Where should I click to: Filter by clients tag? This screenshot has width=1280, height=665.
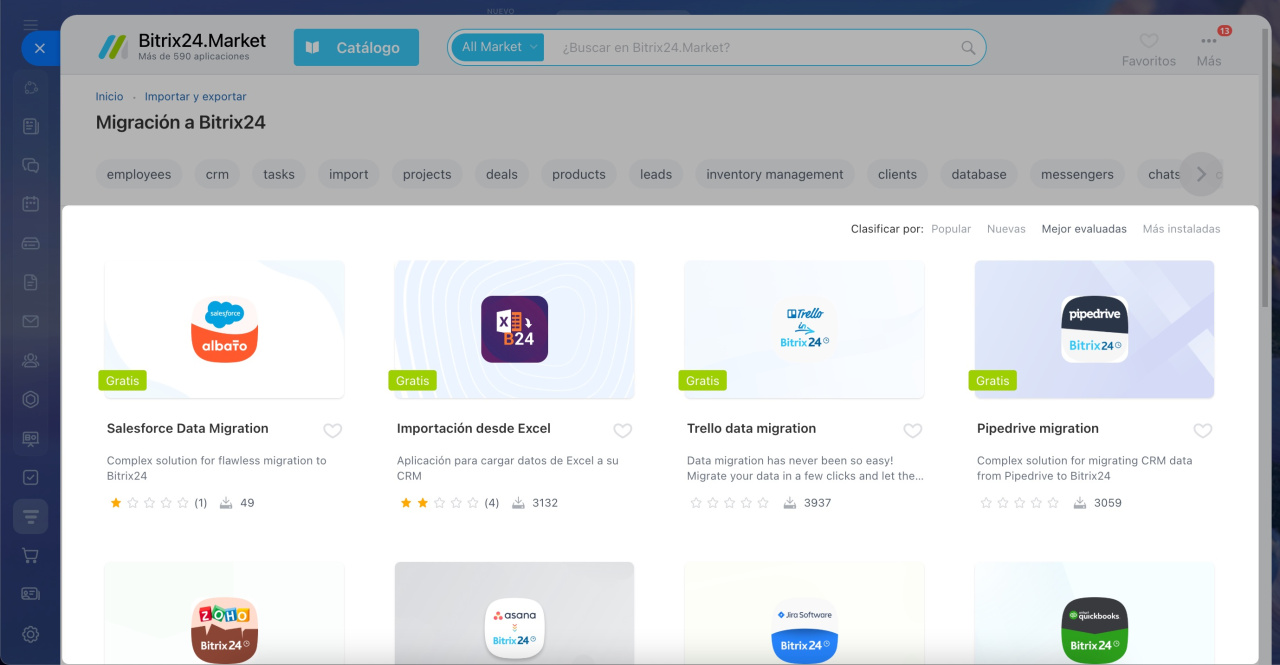click(897, 174)
